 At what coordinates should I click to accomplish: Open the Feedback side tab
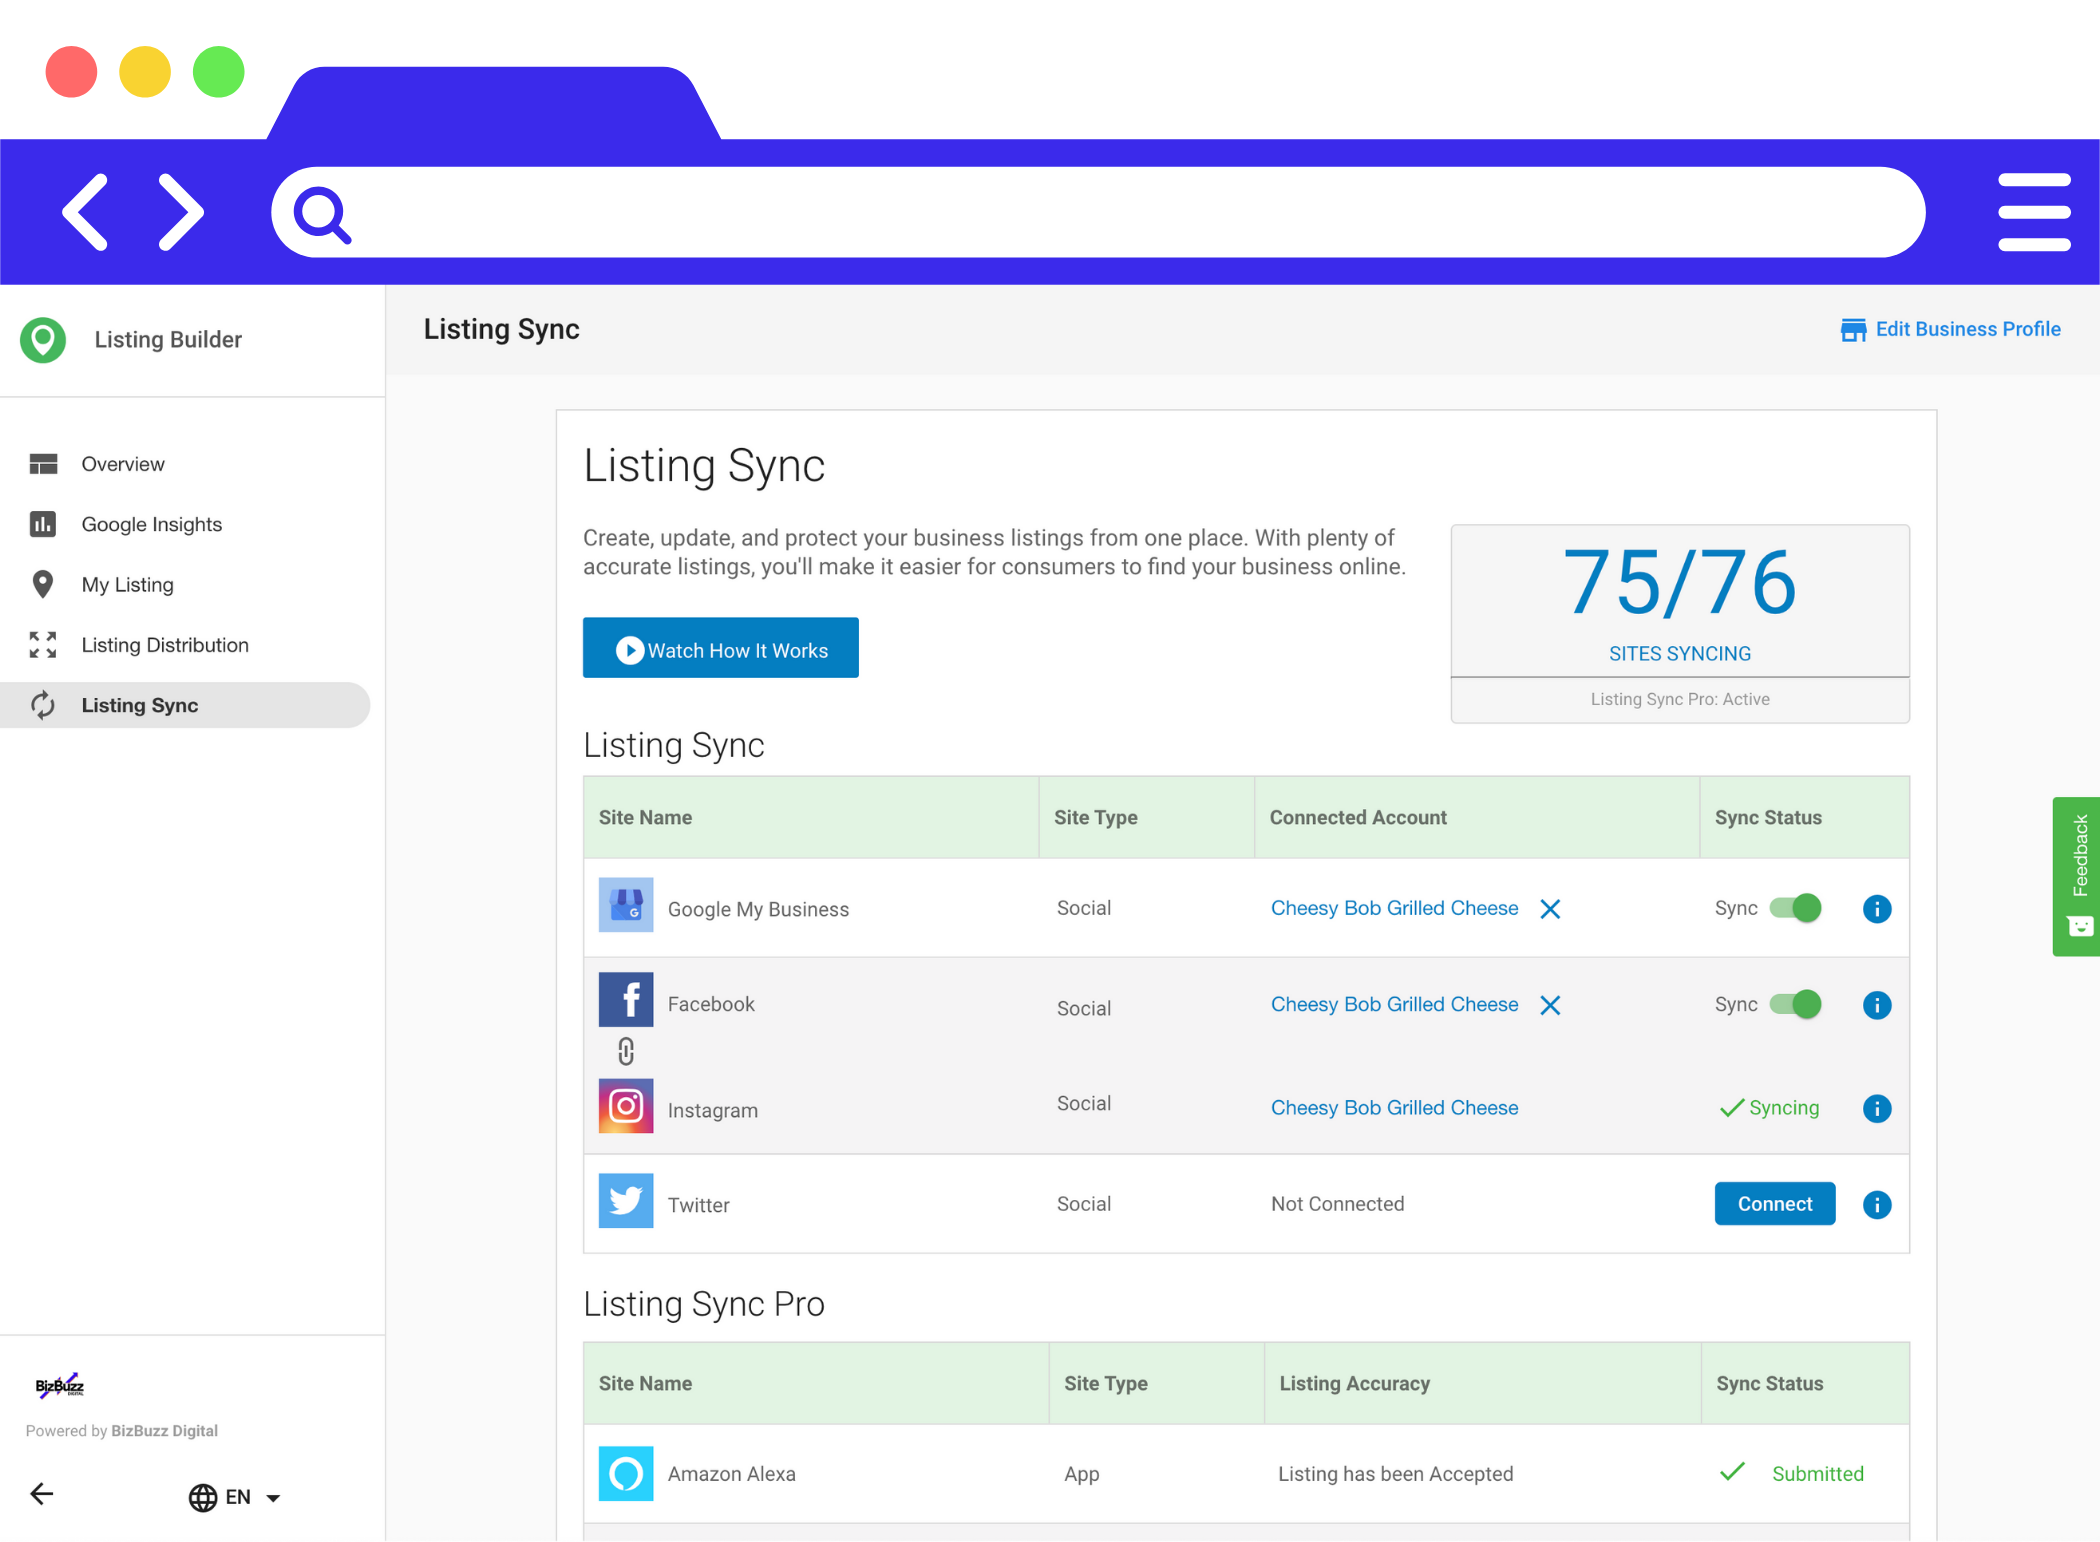click(2077, 877)
